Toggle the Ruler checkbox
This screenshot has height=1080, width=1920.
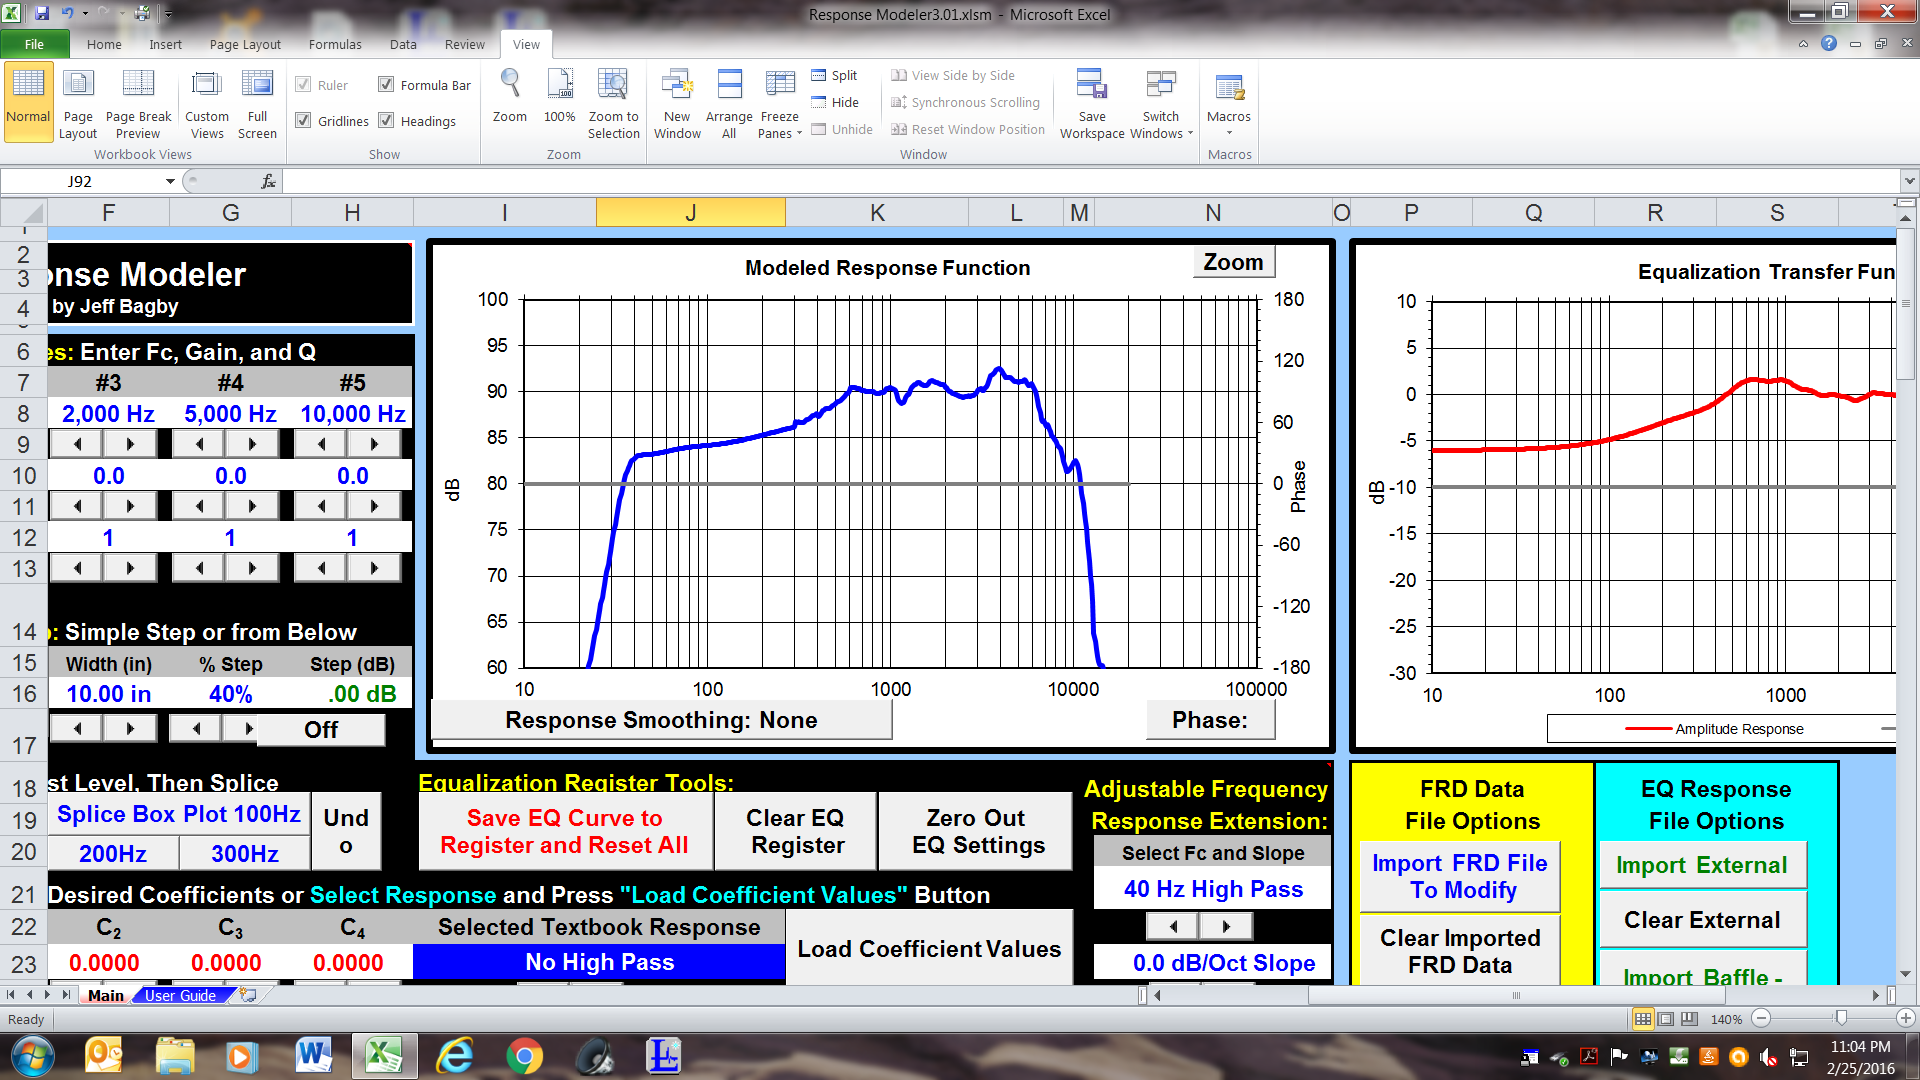[x=303, y=85]
